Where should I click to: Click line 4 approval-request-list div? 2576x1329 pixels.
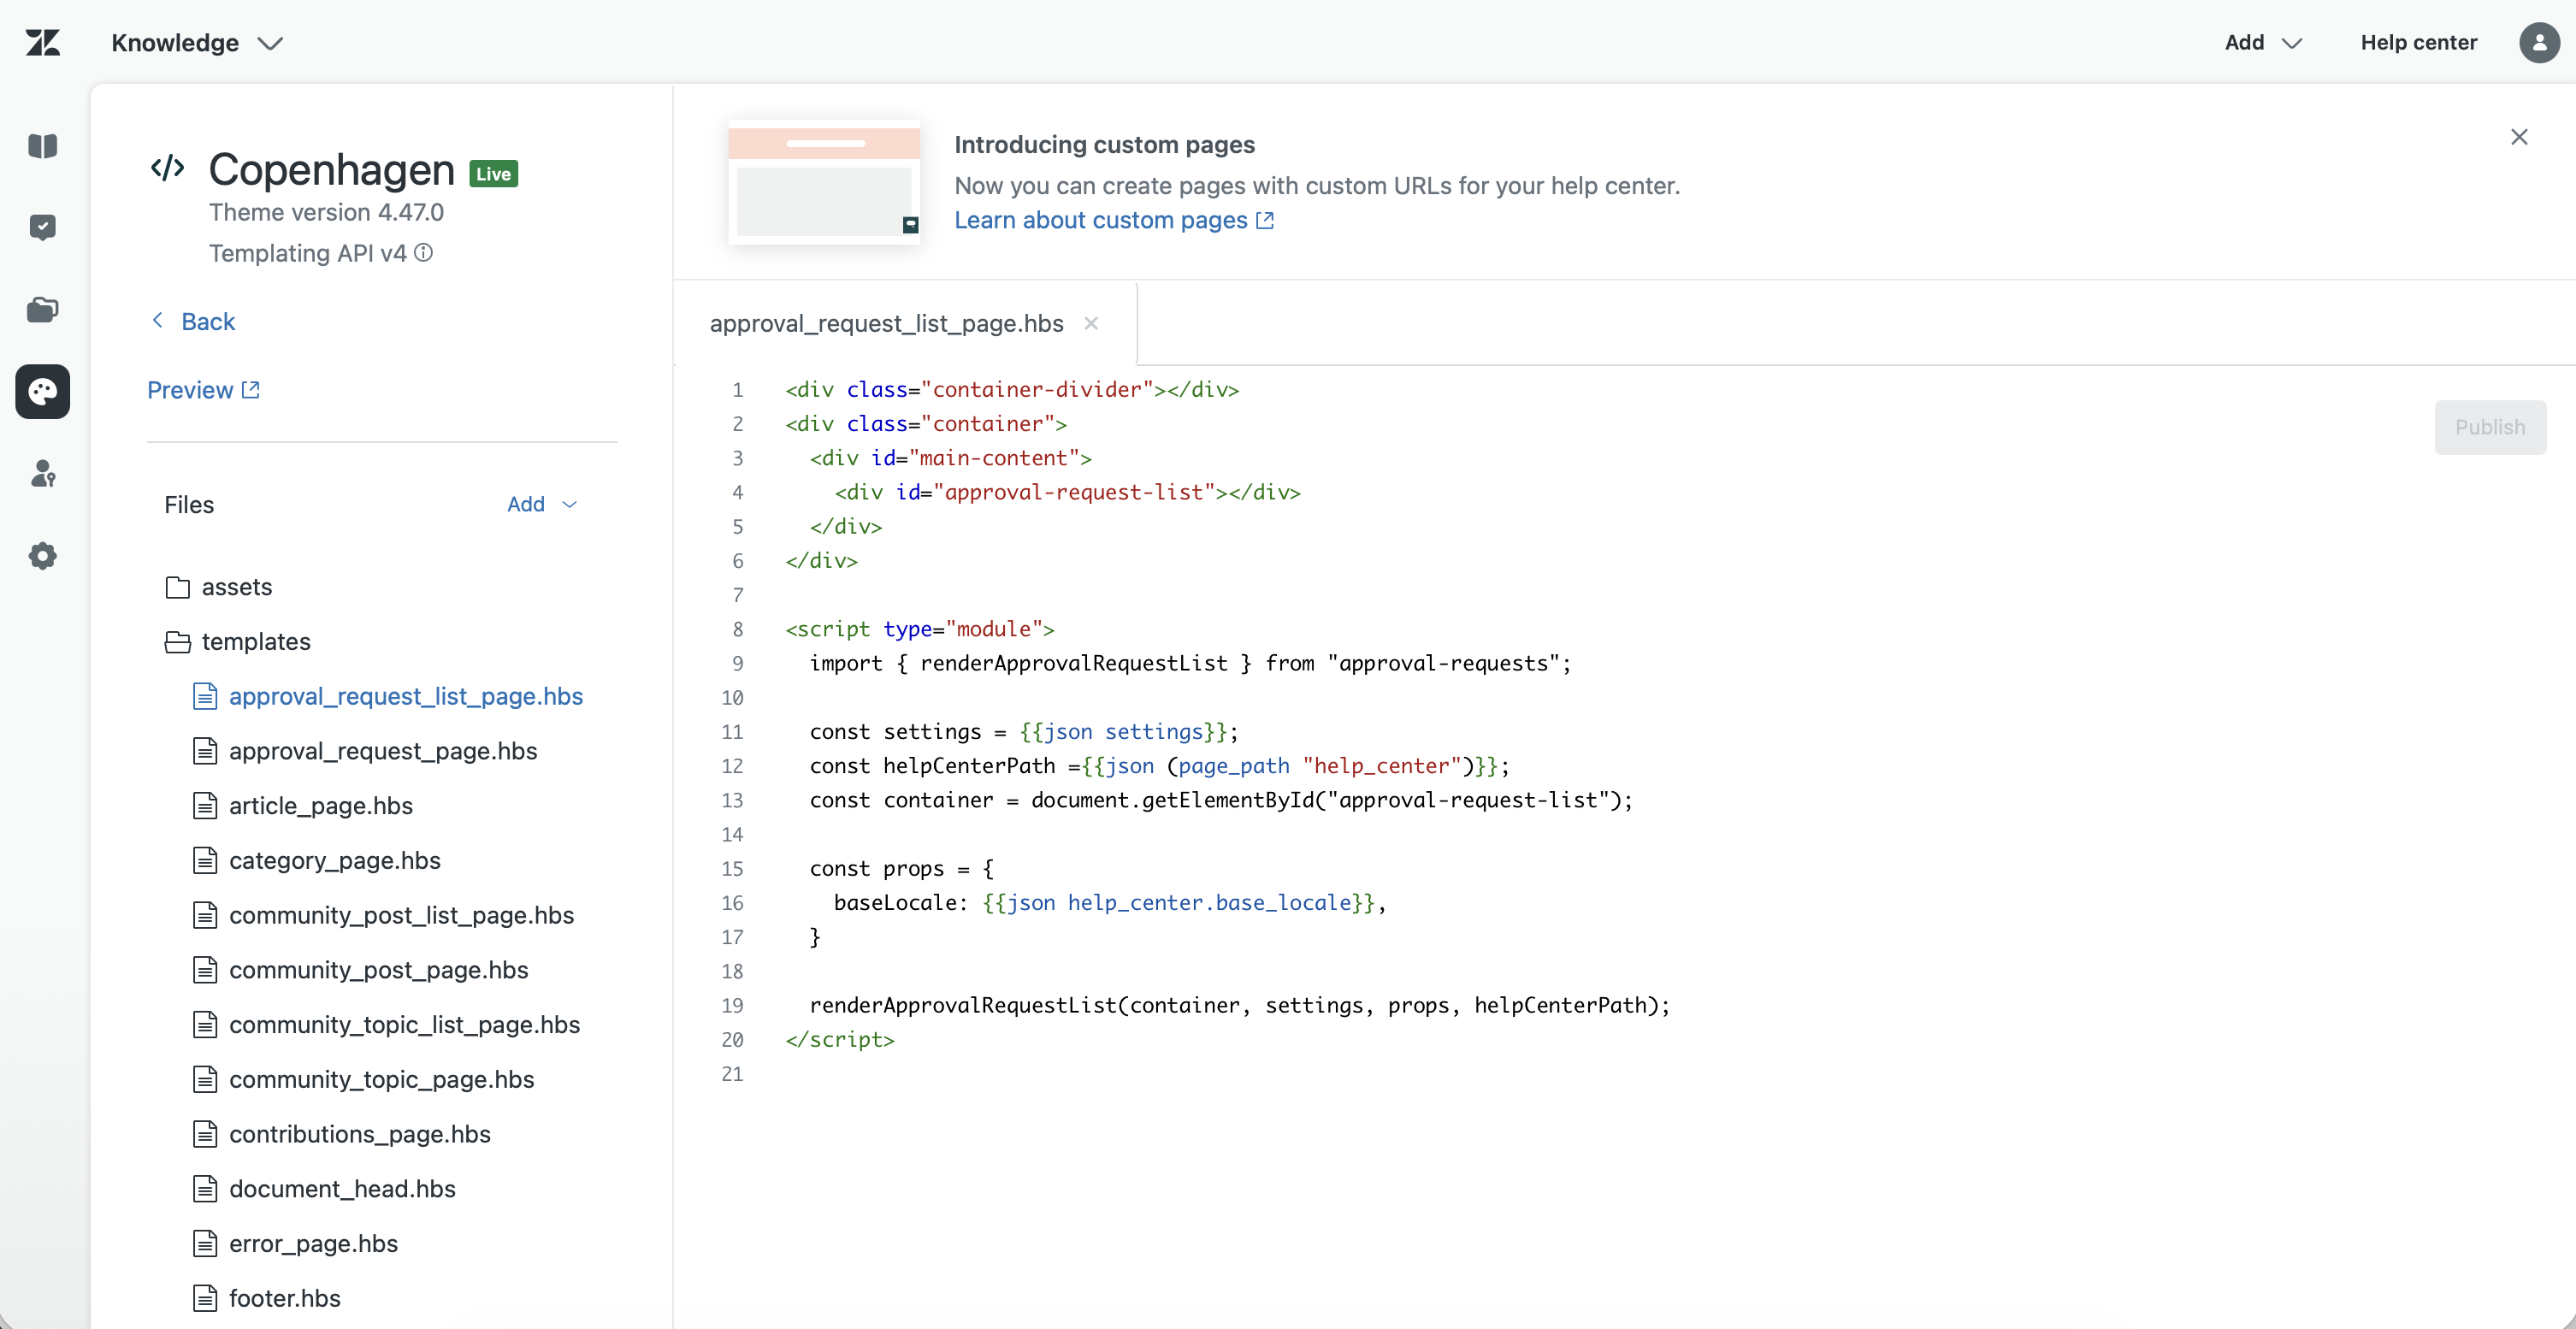click(1067, 492)
